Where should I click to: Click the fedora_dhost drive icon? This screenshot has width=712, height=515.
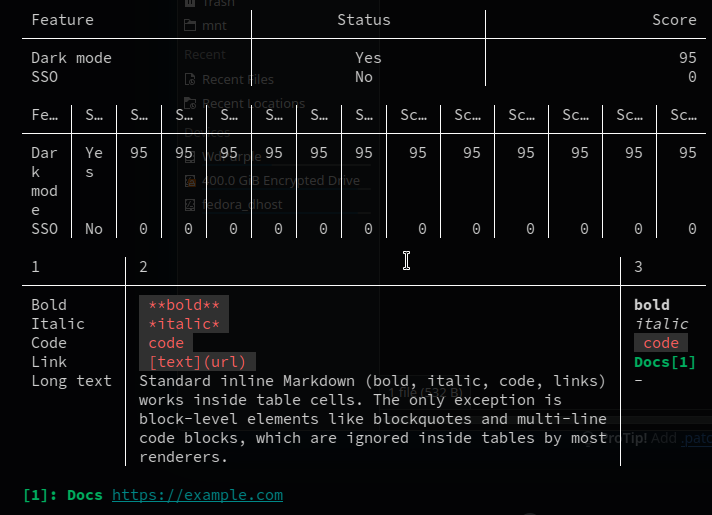(x=190, y=205)
